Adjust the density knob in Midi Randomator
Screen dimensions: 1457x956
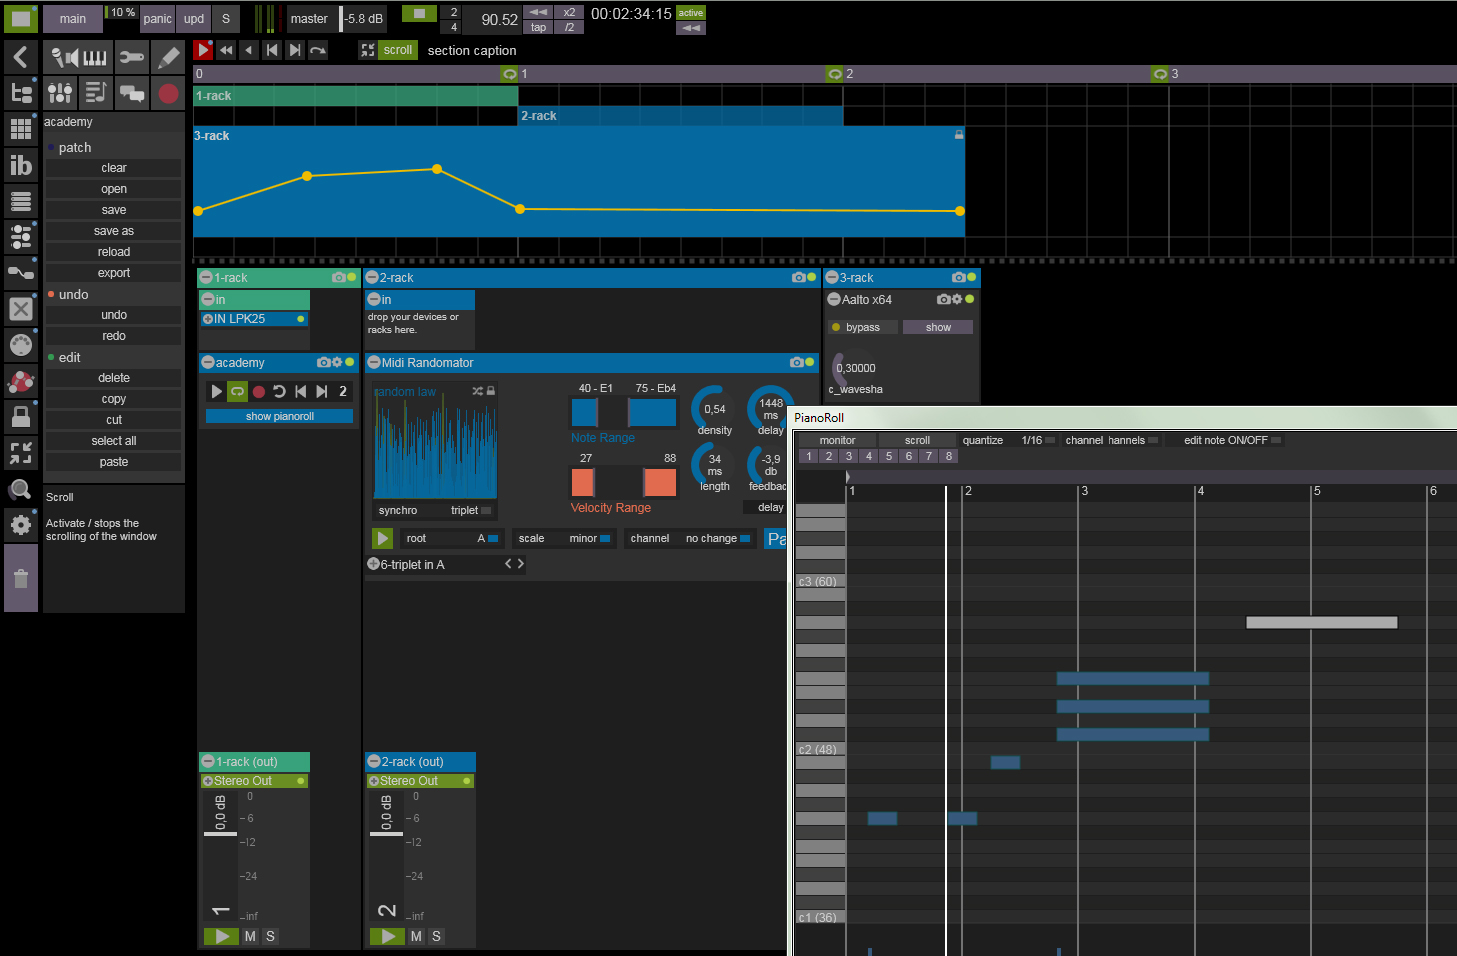714,409
